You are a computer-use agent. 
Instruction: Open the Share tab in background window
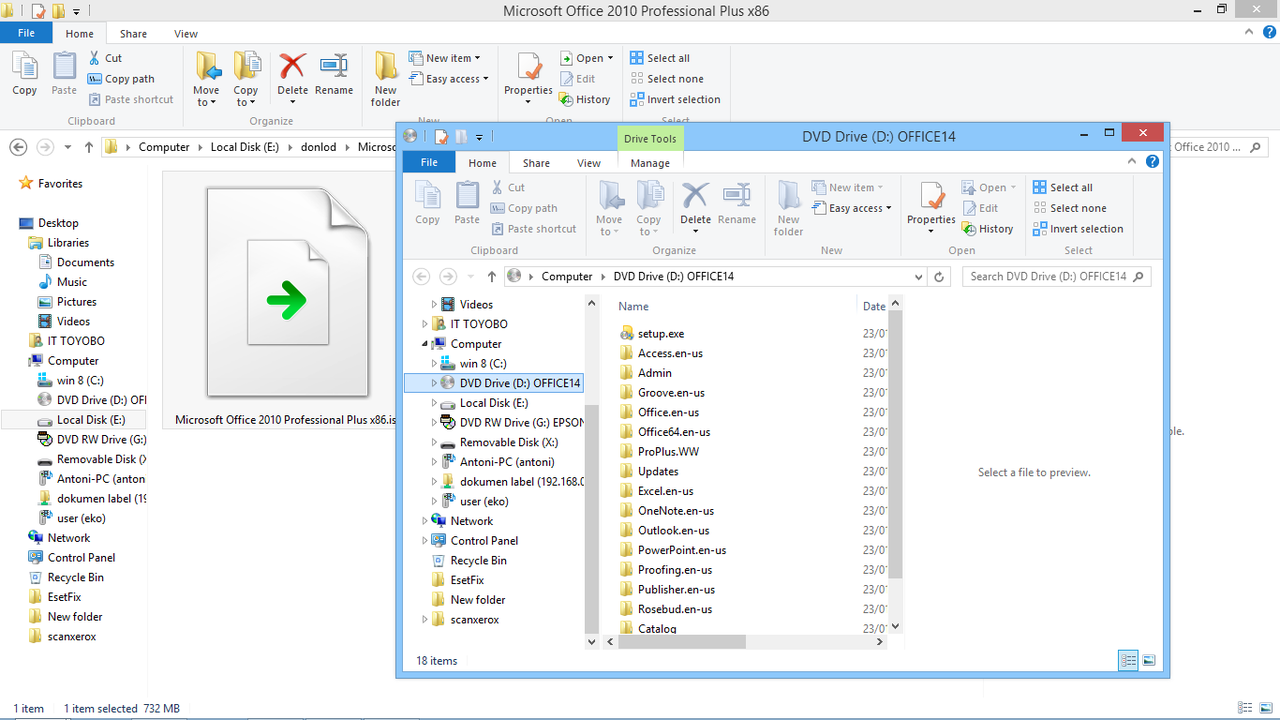coord(133,33)
